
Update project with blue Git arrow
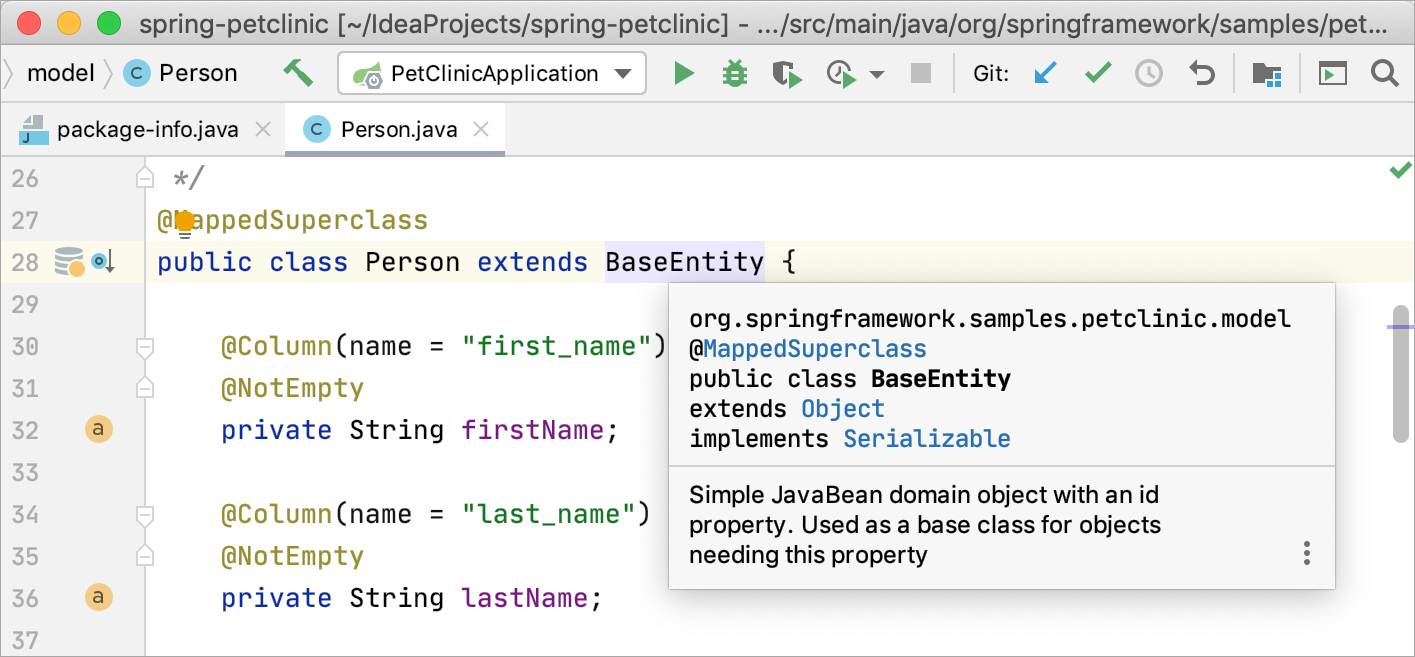(x=1045, y=73)
